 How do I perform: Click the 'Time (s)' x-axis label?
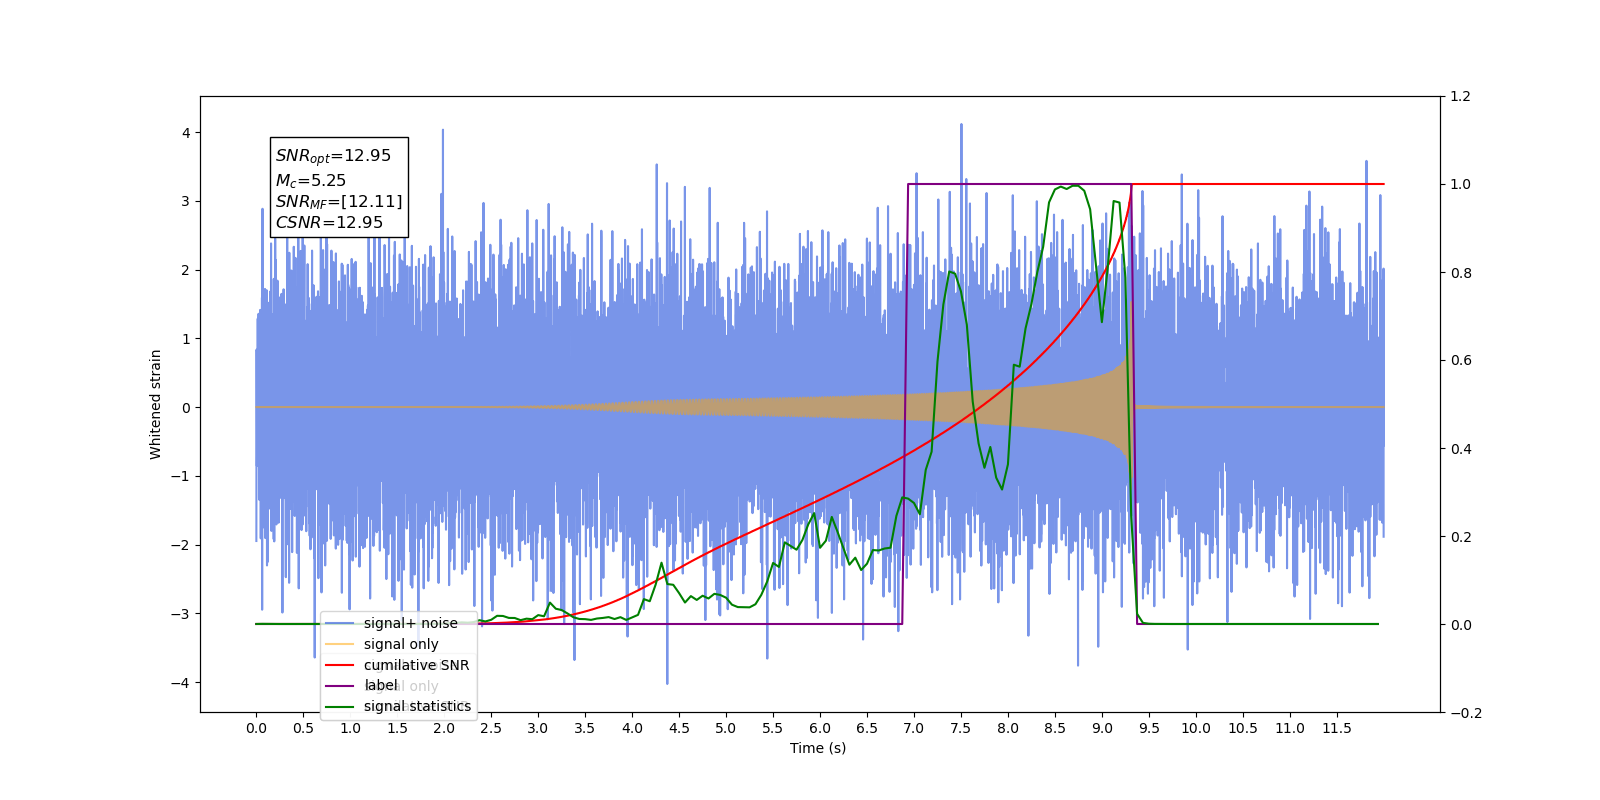point(818,748)
